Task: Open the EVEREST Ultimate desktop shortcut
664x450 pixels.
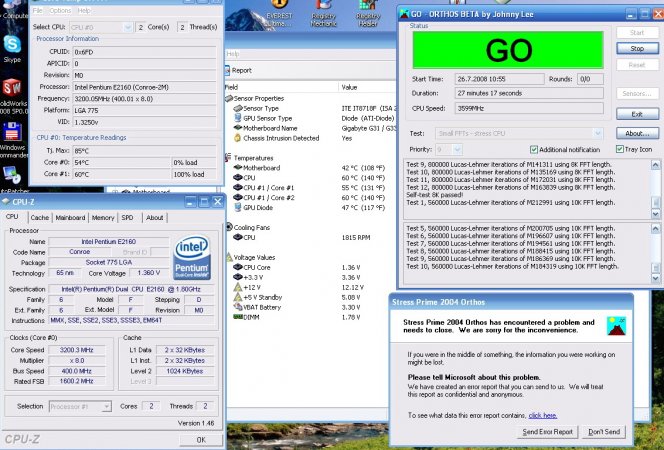Action: coord(279,6)
